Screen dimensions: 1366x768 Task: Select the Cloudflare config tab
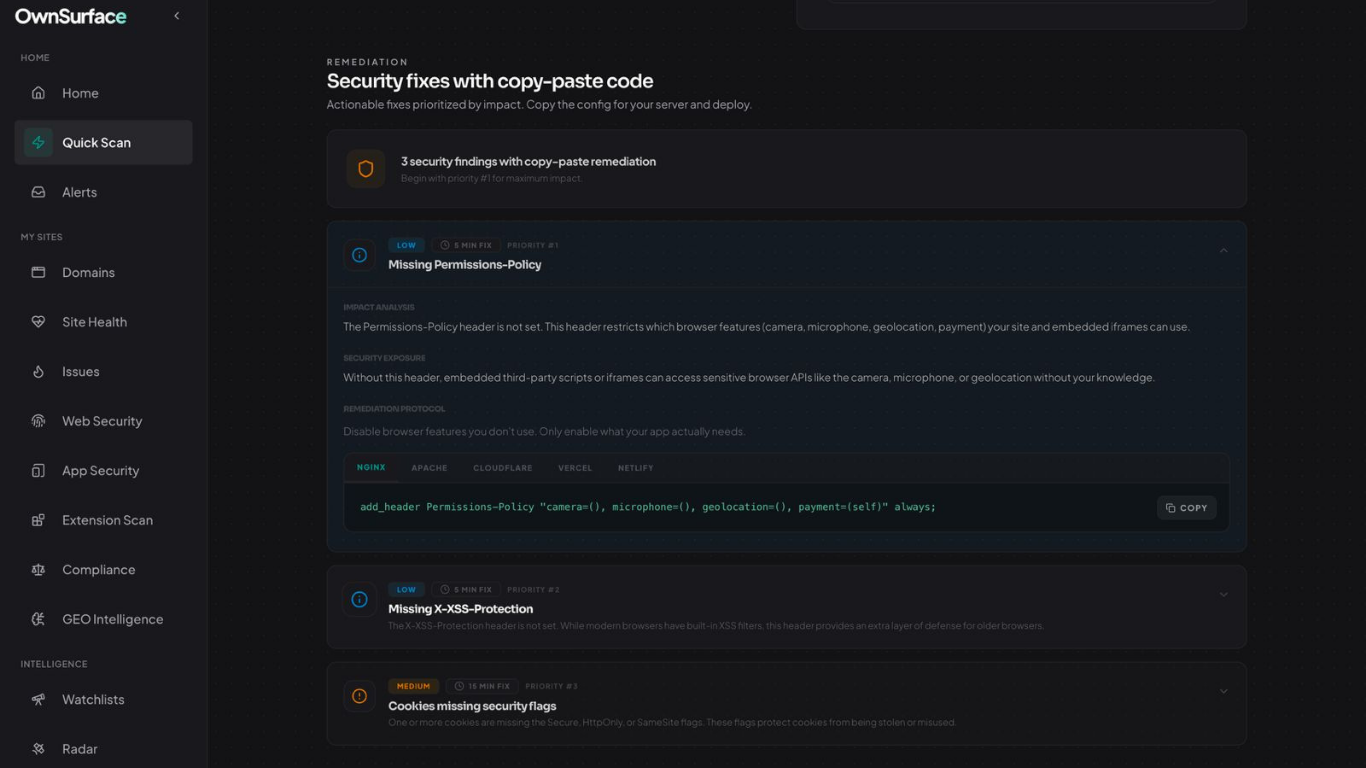tap(502, 468)
